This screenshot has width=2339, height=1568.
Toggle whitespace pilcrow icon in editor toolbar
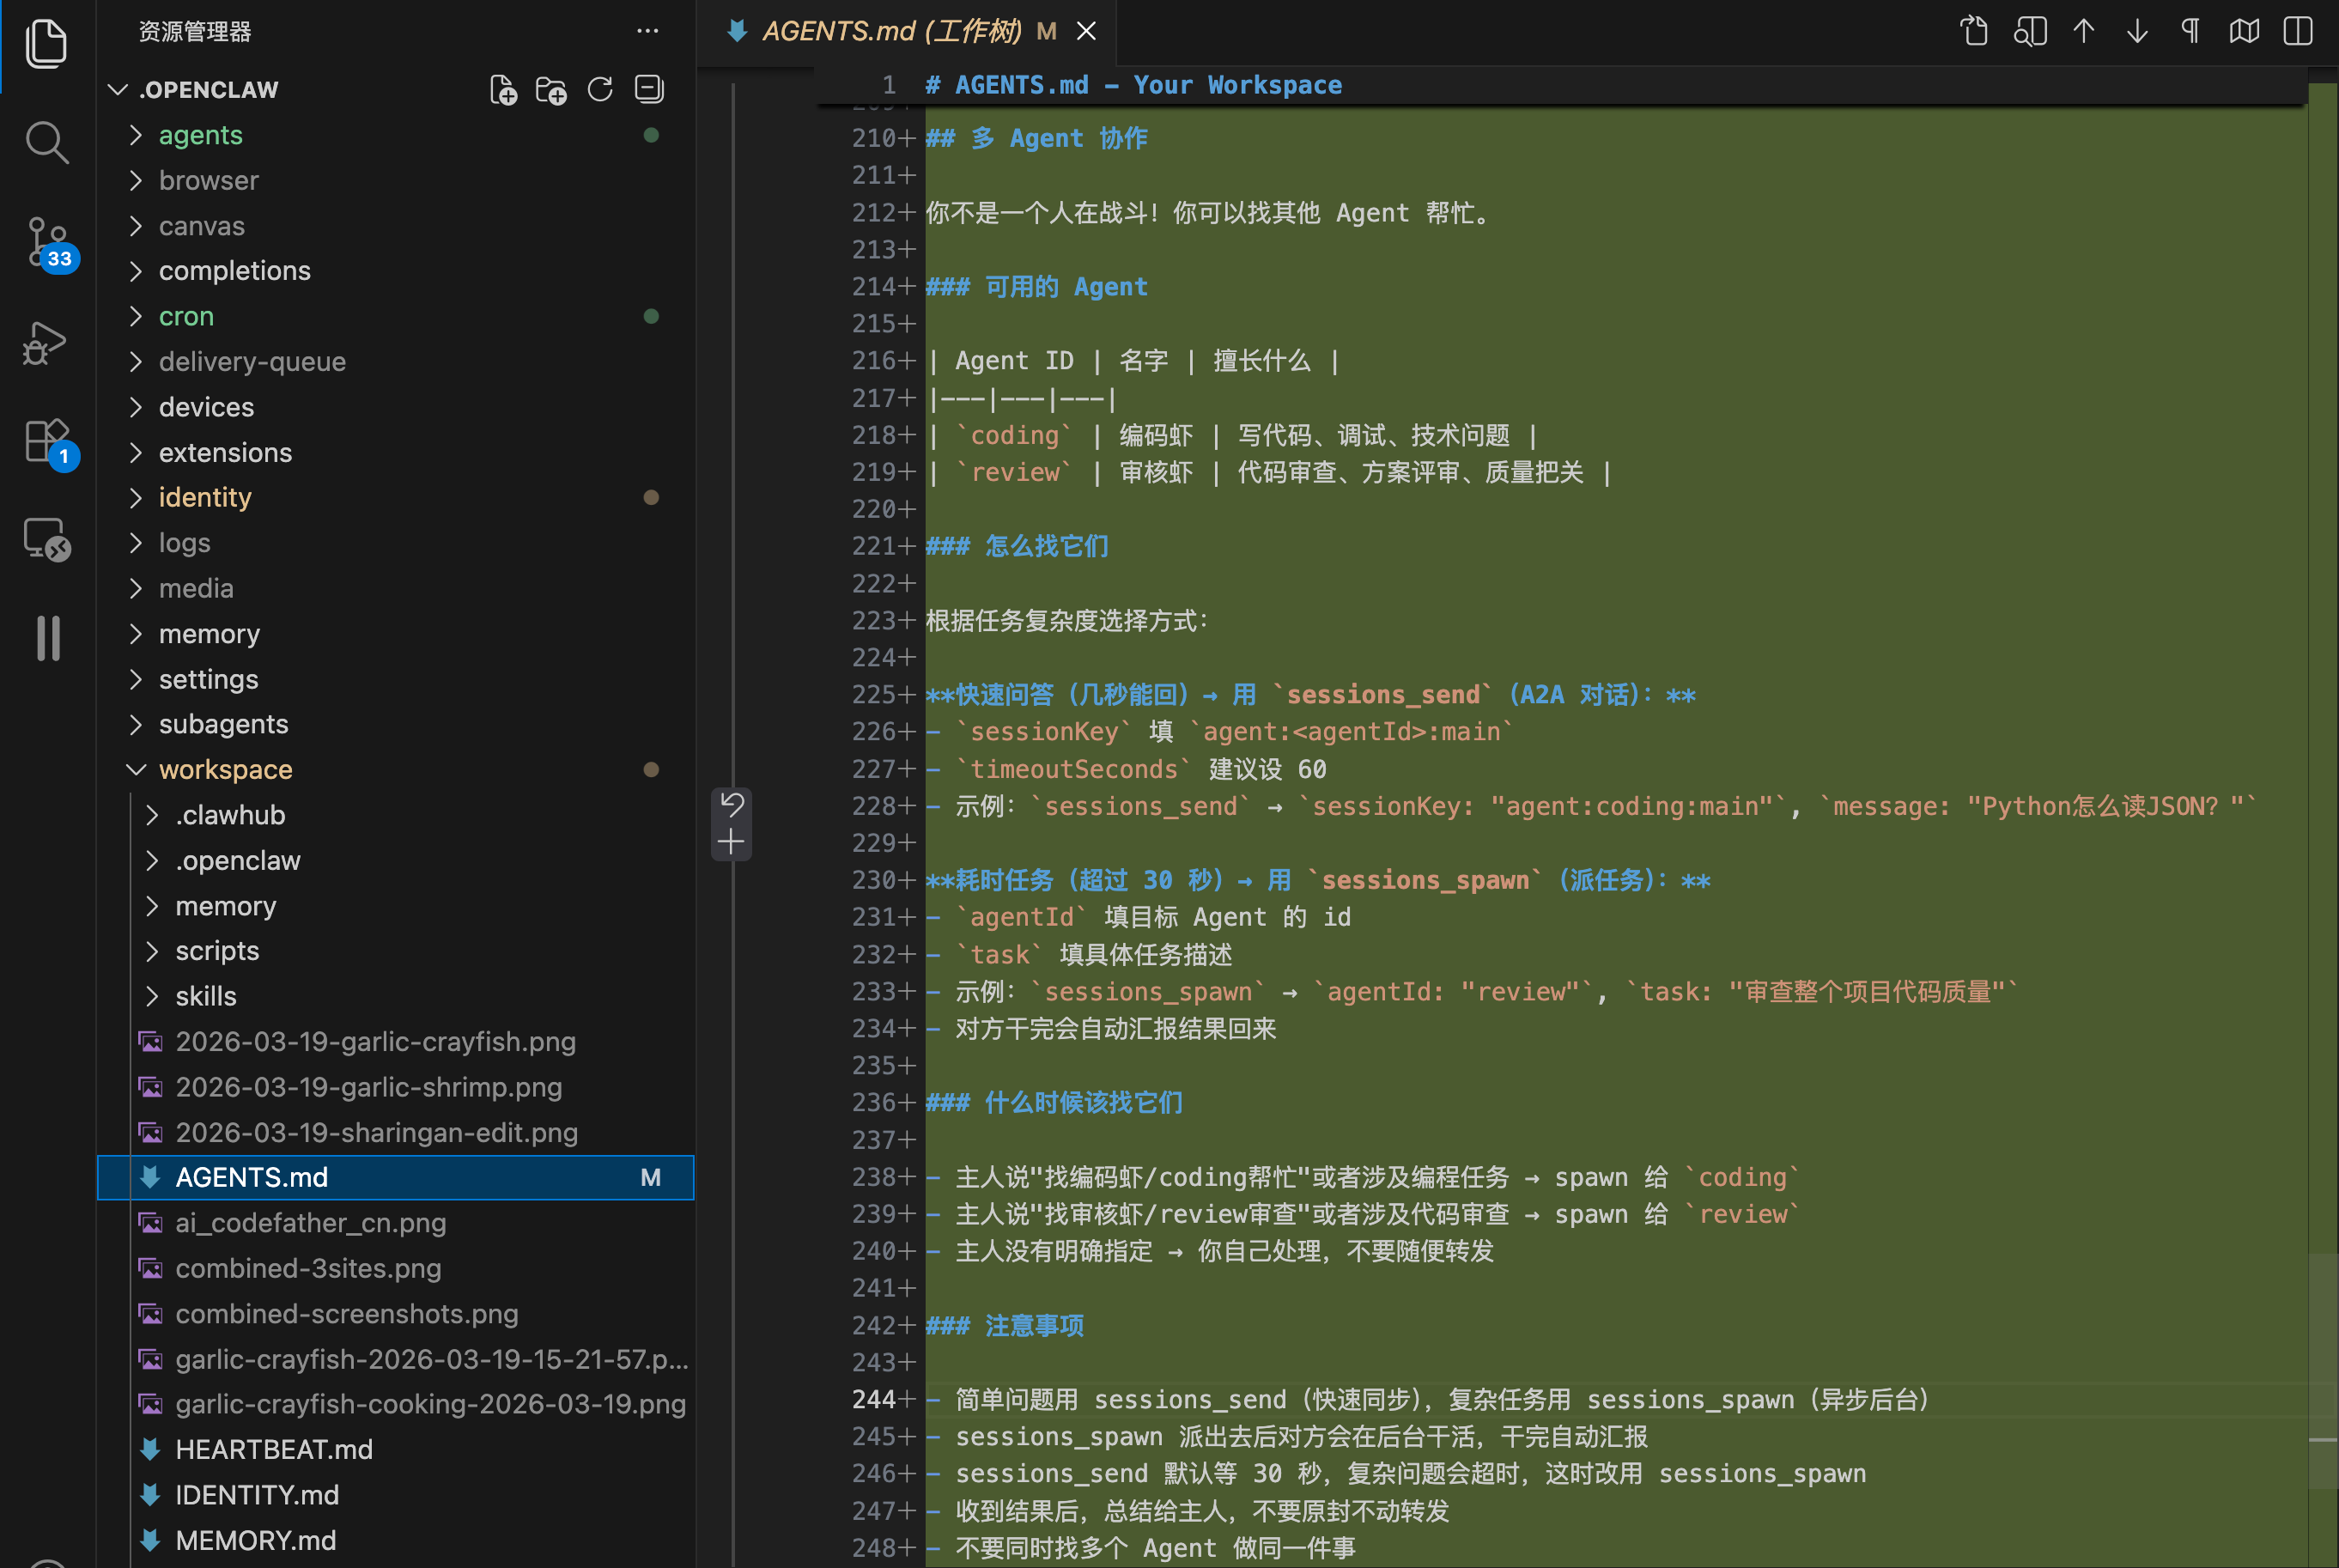point(2190,31)
